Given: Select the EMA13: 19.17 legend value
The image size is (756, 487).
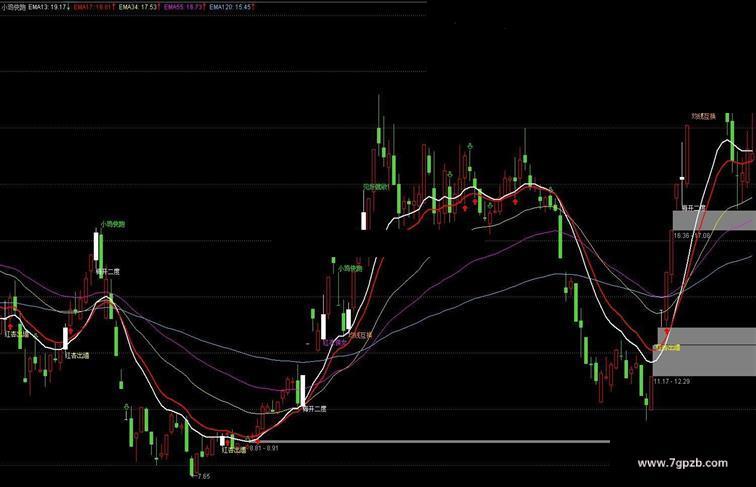Looking at the screenshot, I should [x=47, y=7].
